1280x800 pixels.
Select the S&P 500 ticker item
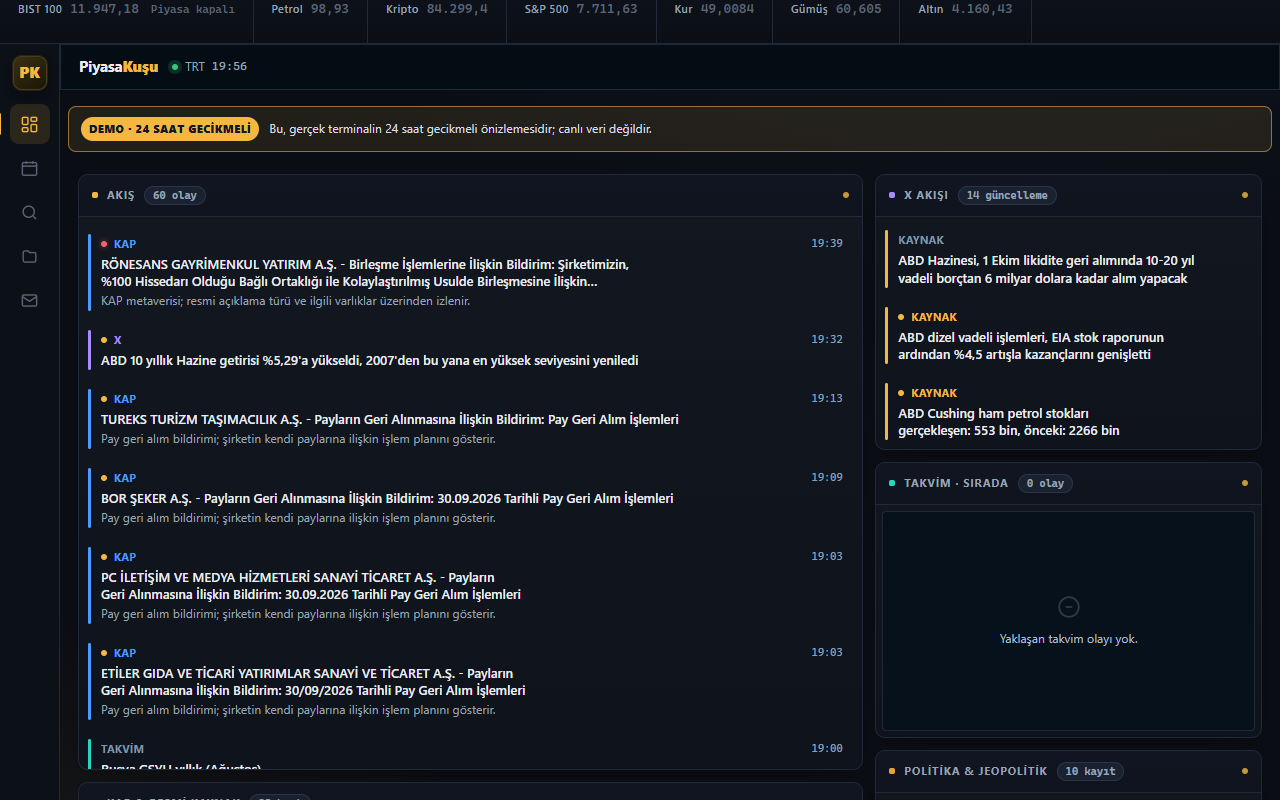581,9
